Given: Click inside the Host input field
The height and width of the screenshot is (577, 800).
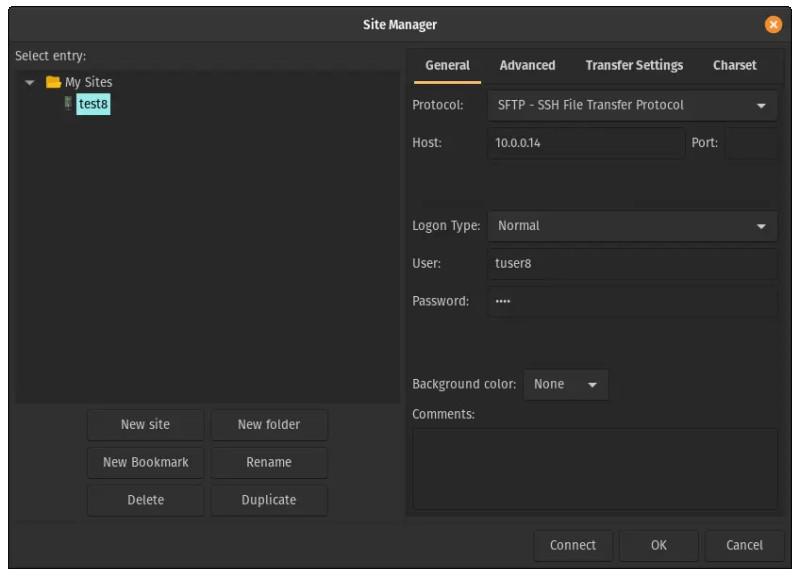Looking at the screenshot, I should click(585, 145).
